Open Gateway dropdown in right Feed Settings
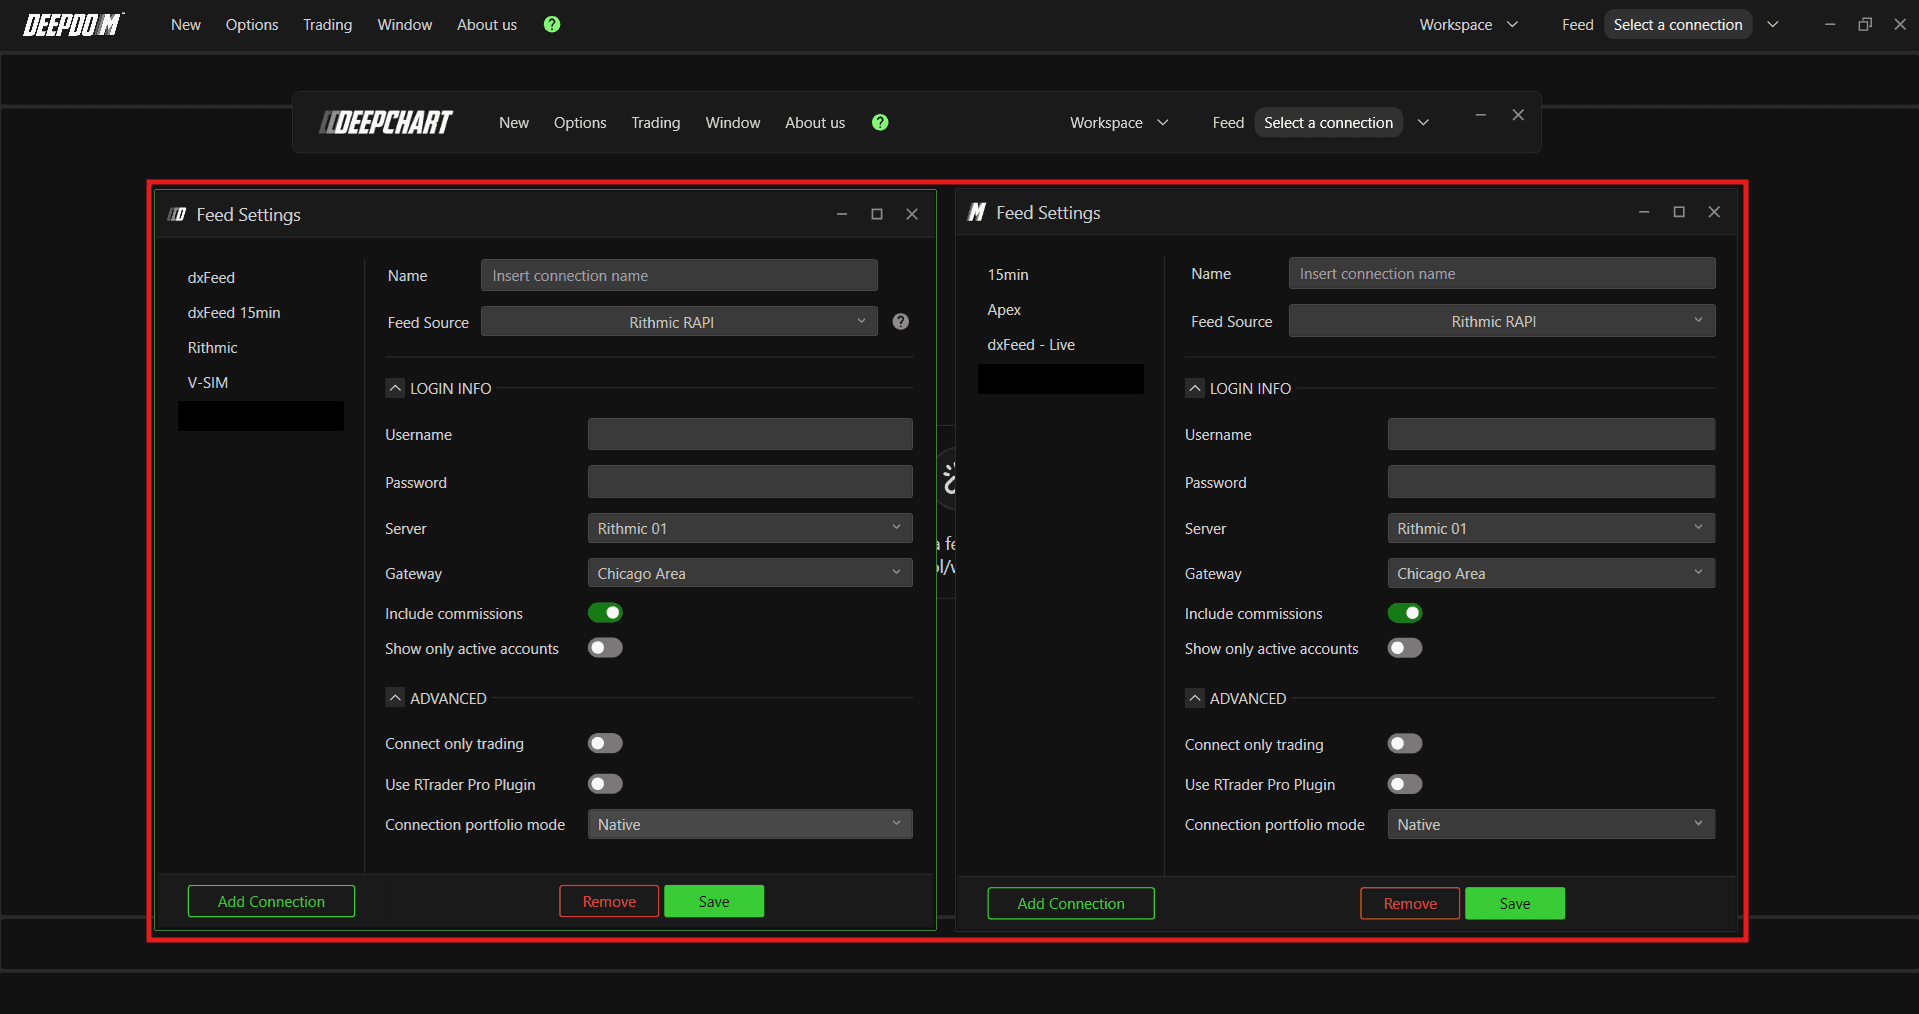This screenshot has height=1014, width=1919. point(1551,573)
